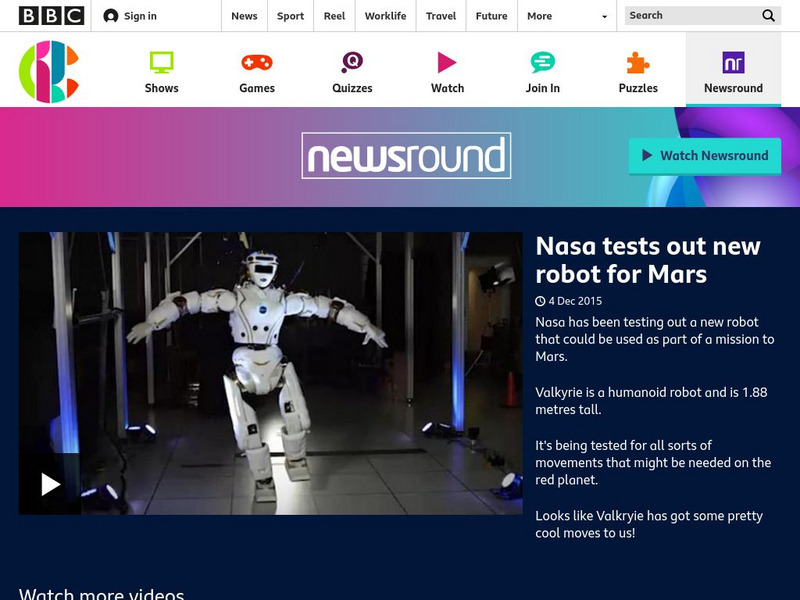The height and width of the screenshot is (600, 800).
Task: Click the search magnifying glass icon
Action: click(768, 16)
